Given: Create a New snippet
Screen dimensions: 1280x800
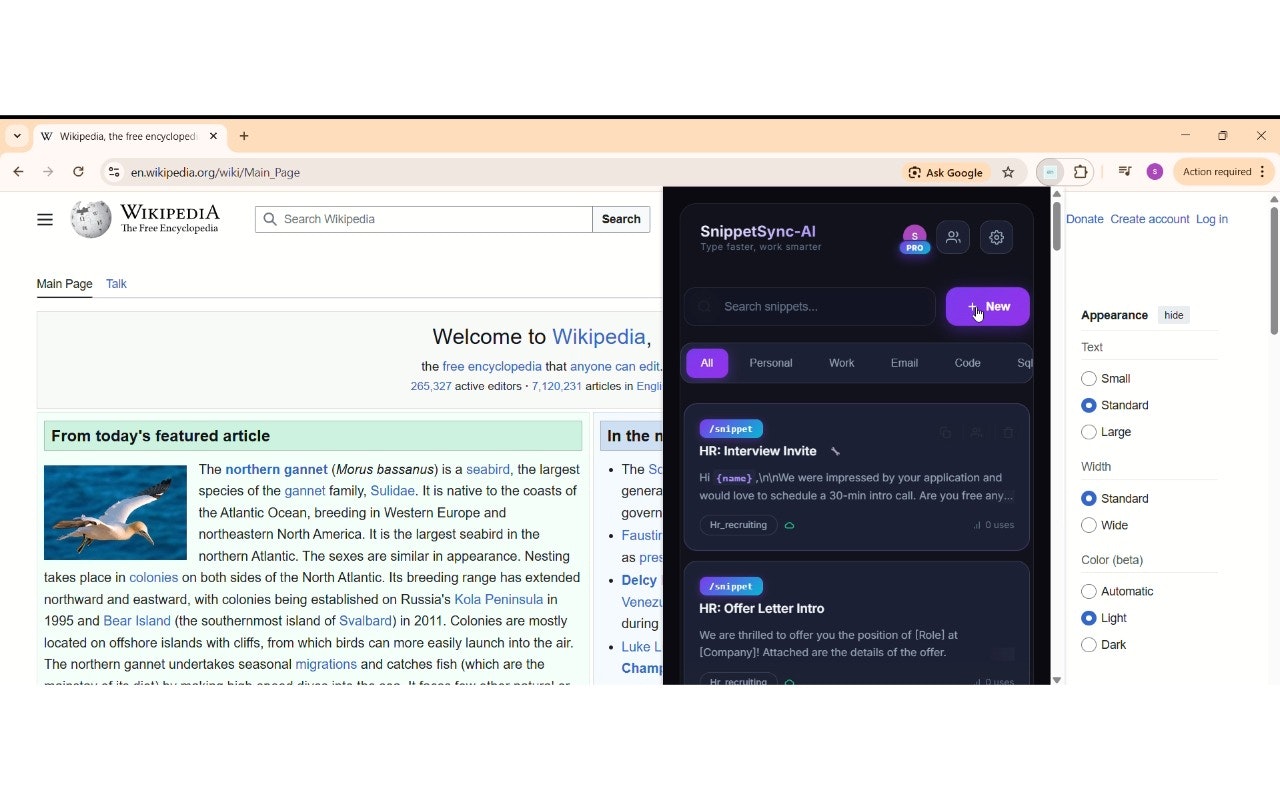Looking at the screenshot, I should (x=988, y=307).
